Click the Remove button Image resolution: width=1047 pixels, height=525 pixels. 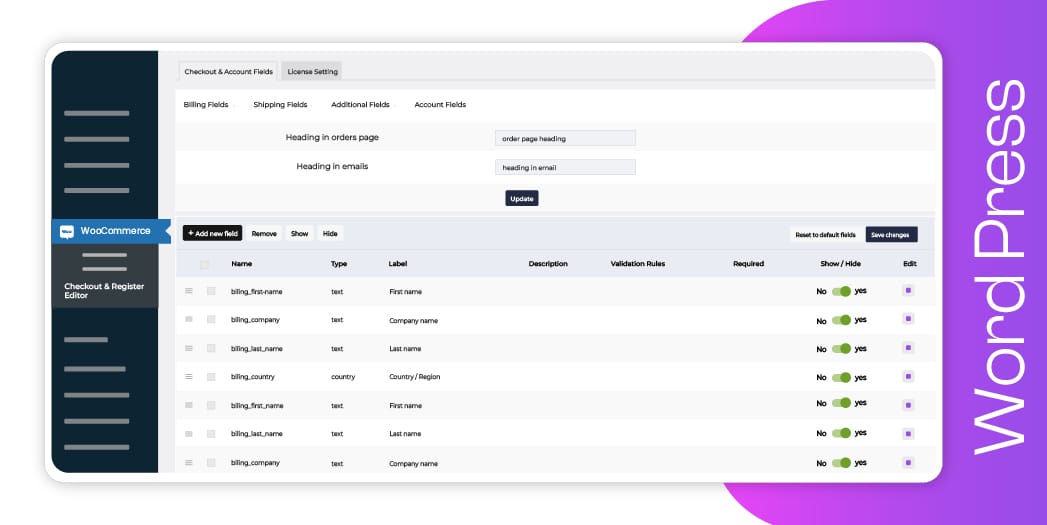tap(264, 234)
